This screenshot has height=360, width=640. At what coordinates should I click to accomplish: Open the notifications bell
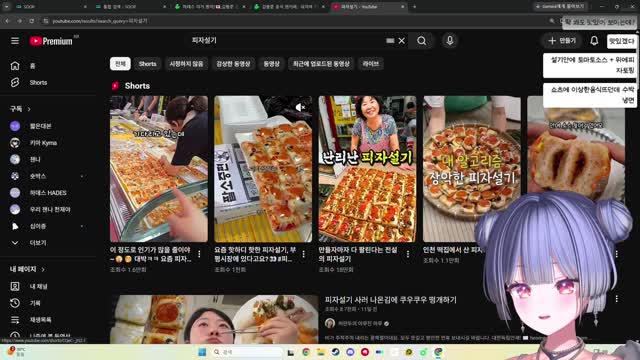coord(594,41)
